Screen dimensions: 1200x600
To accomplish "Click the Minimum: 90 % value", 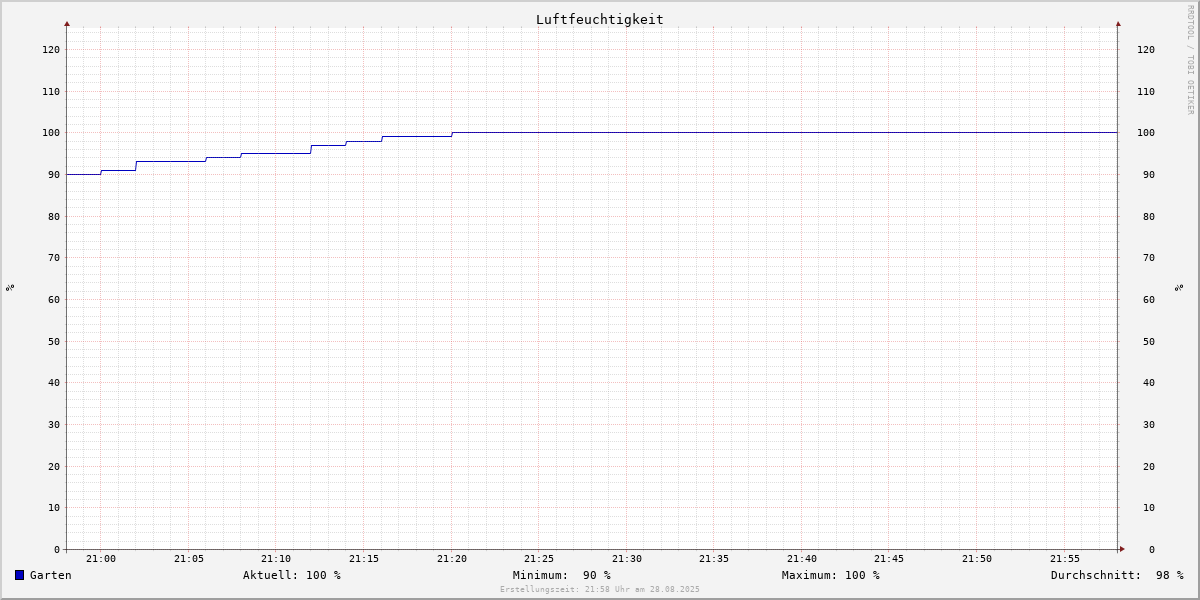I will click(562, 575).
